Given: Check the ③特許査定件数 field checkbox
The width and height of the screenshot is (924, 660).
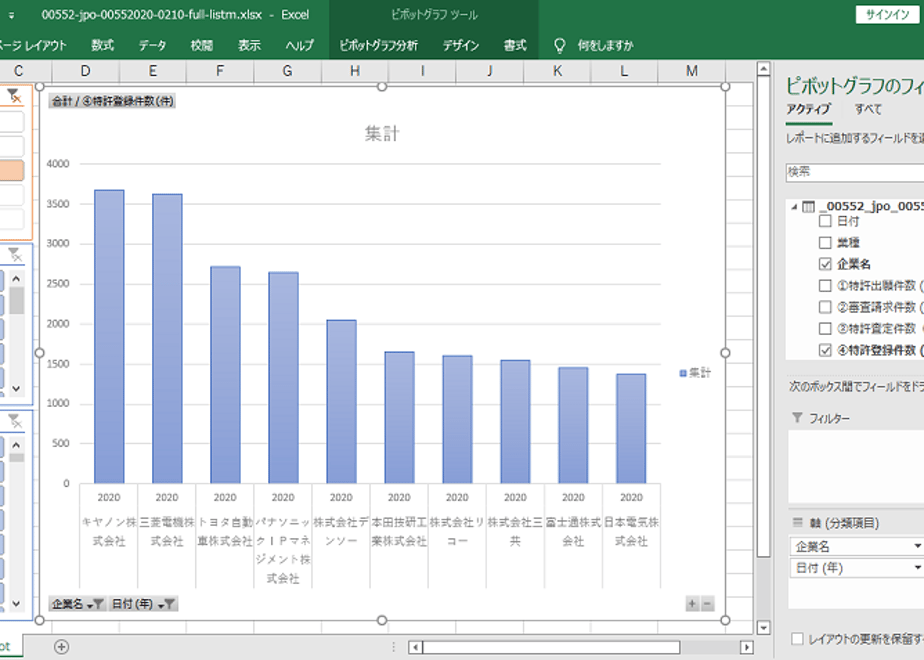Looking at the screenshot, I should [825, 329].
